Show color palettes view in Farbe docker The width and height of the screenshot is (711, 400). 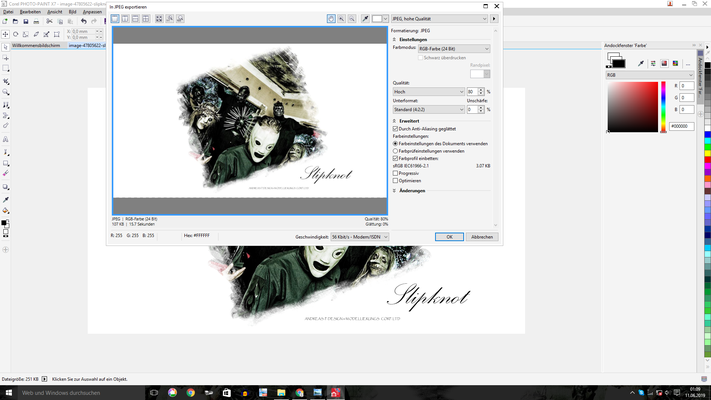coord(675,63)
